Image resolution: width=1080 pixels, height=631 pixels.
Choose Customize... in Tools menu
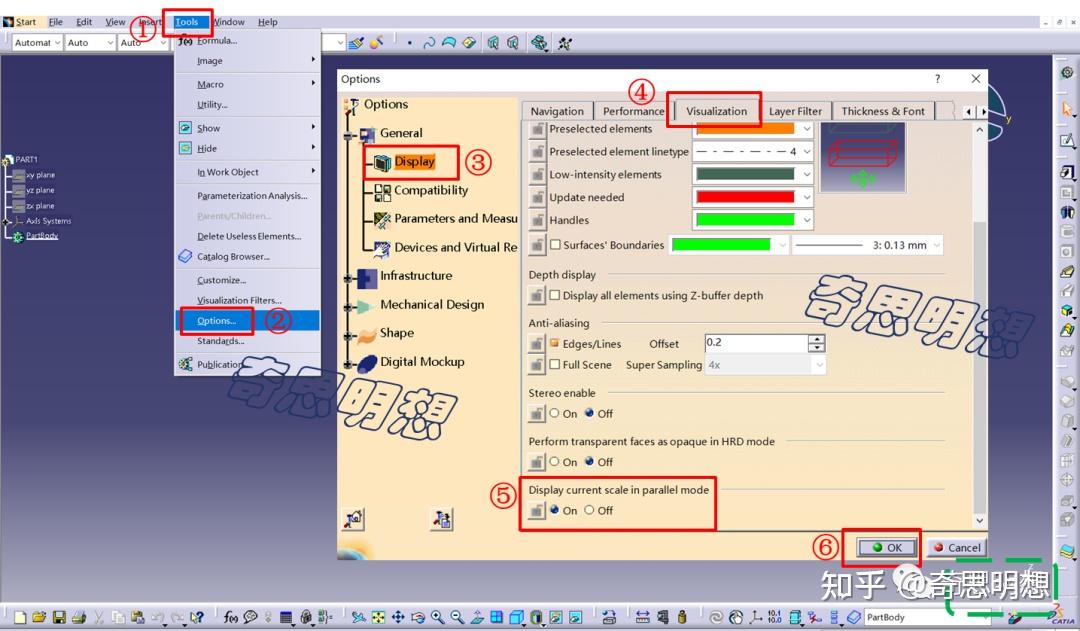(221, 280)
